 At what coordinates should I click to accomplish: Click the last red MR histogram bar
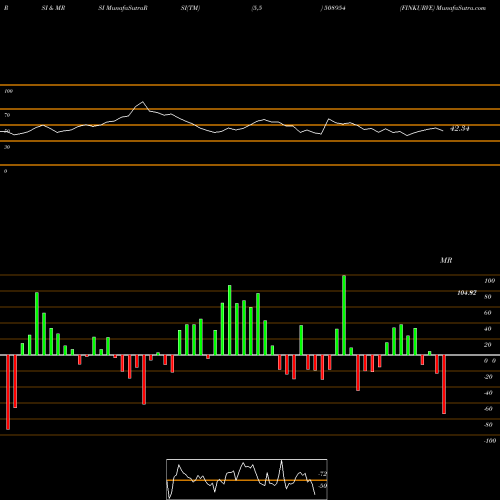[444, 384]
